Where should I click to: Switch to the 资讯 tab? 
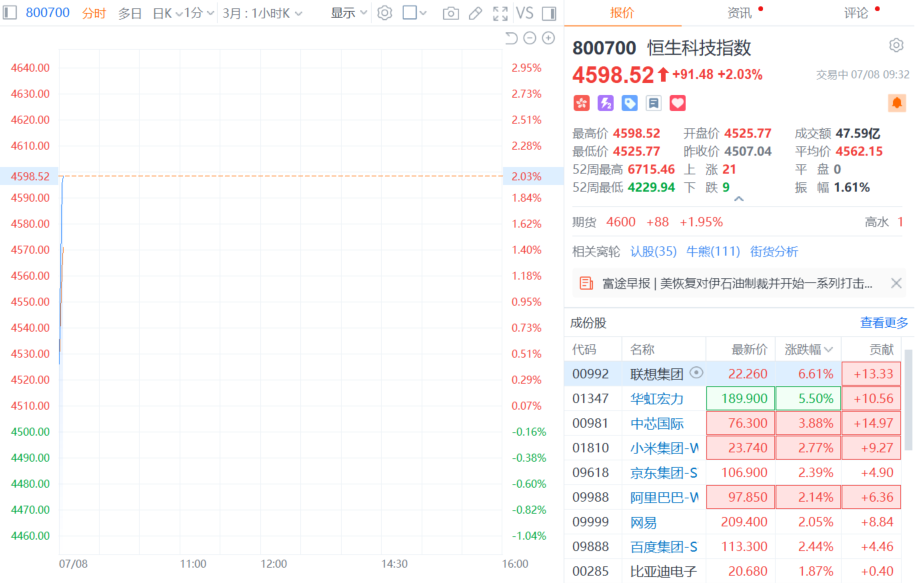[x=739, y=13]
